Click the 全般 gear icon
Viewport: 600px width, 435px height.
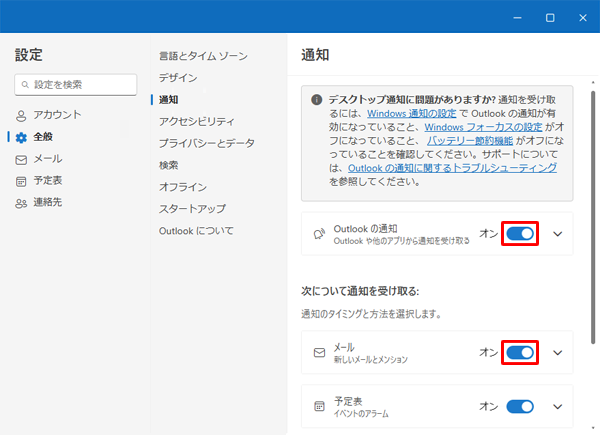click(x=21, y=137)
